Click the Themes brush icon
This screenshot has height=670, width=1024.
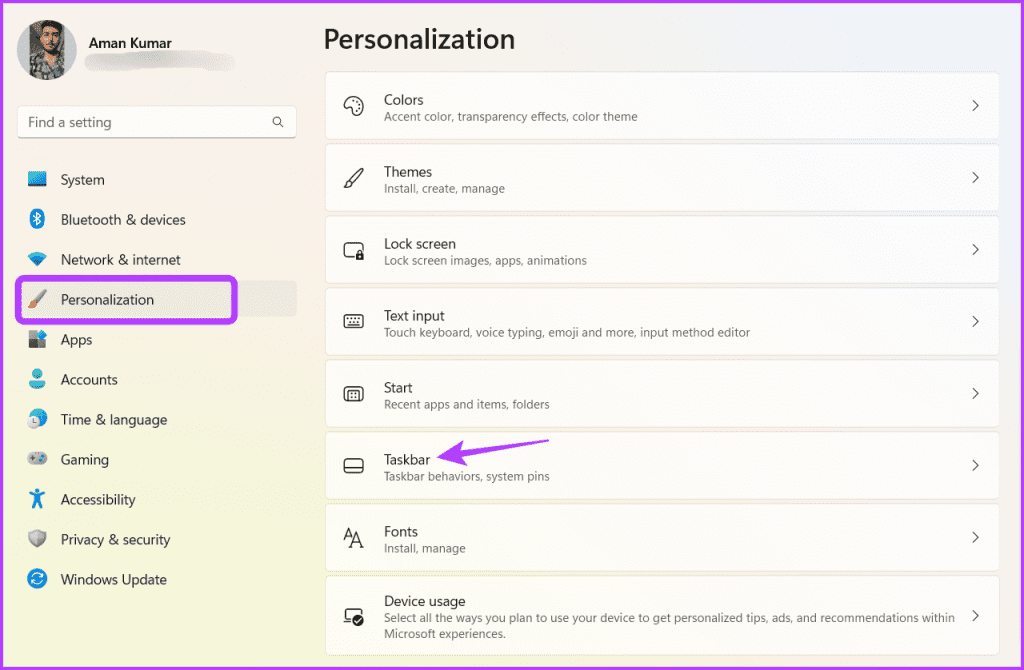(353, 178)
